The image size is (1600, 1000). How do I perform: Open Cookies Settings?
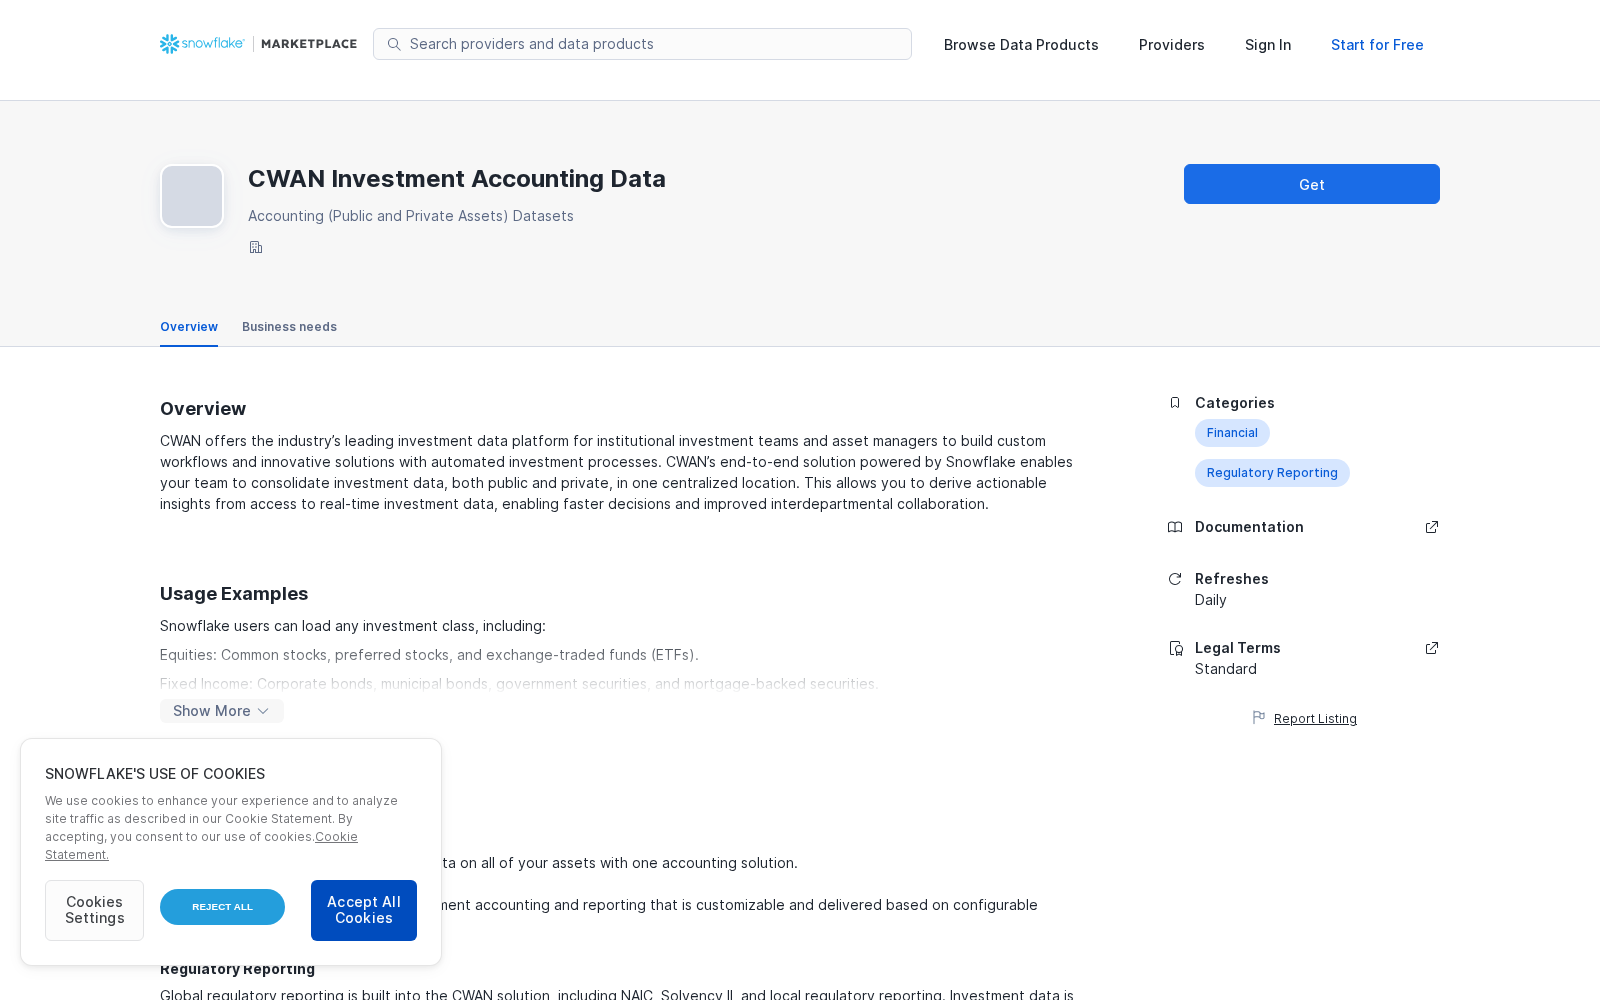point(94,910)
